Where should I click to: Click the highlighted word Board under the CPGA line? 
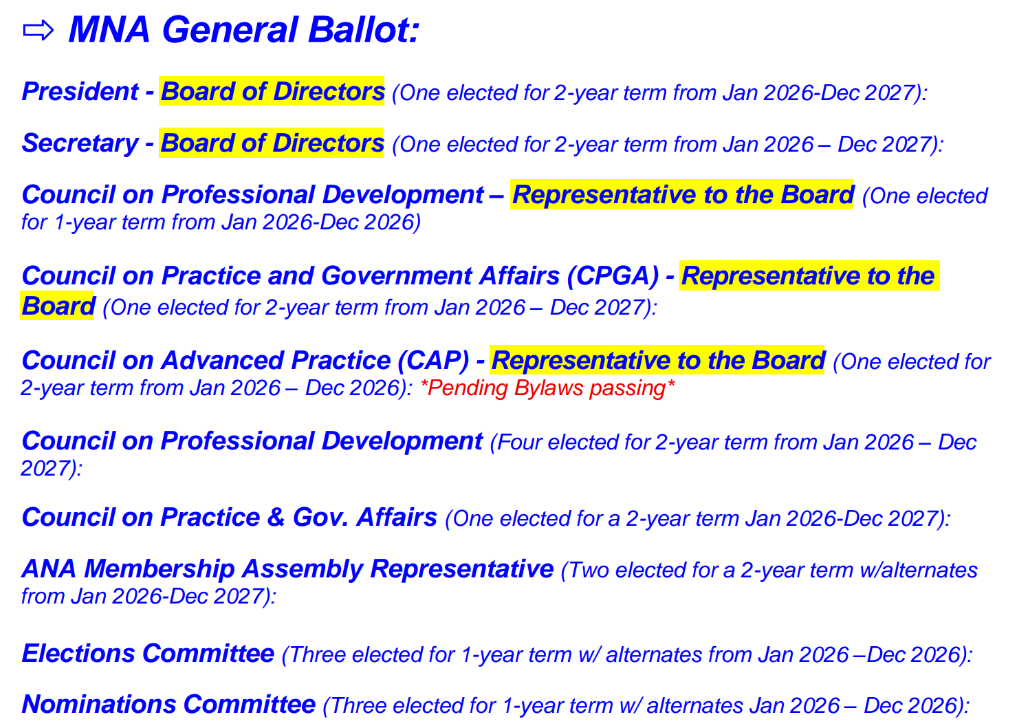[x=58, y=306]
